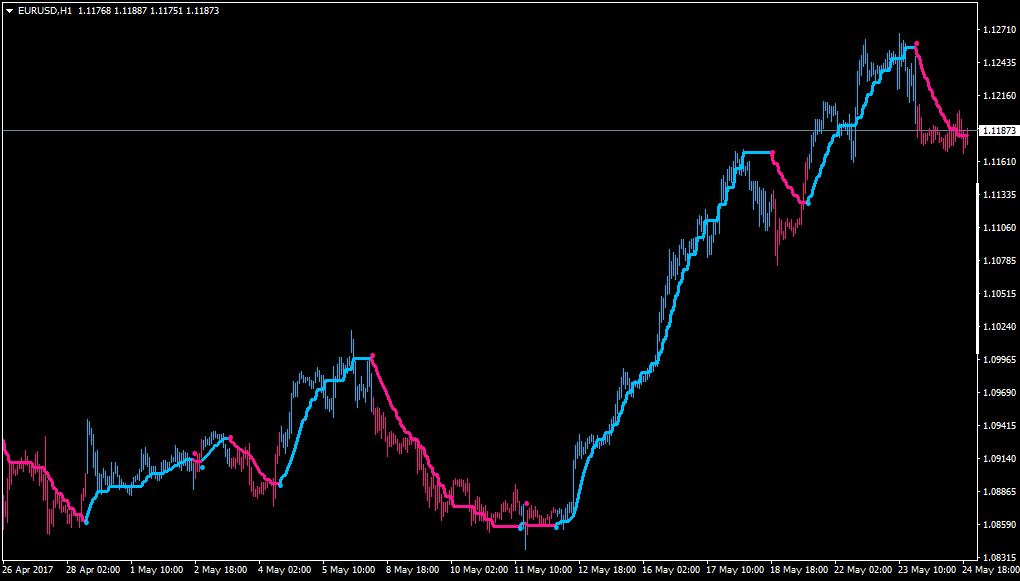Click the pink sell dot at chart's highest peak
This screenshot has width=1020, height=581.
tap(916, 44)
